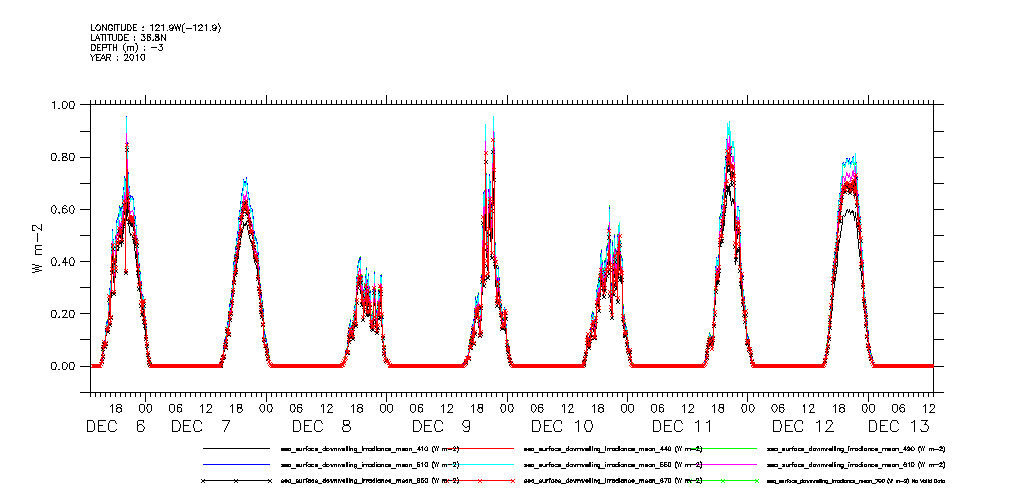The image size is (1009, 504).
Task: Select the DEC 8 date label
Action: coord(322,426)
